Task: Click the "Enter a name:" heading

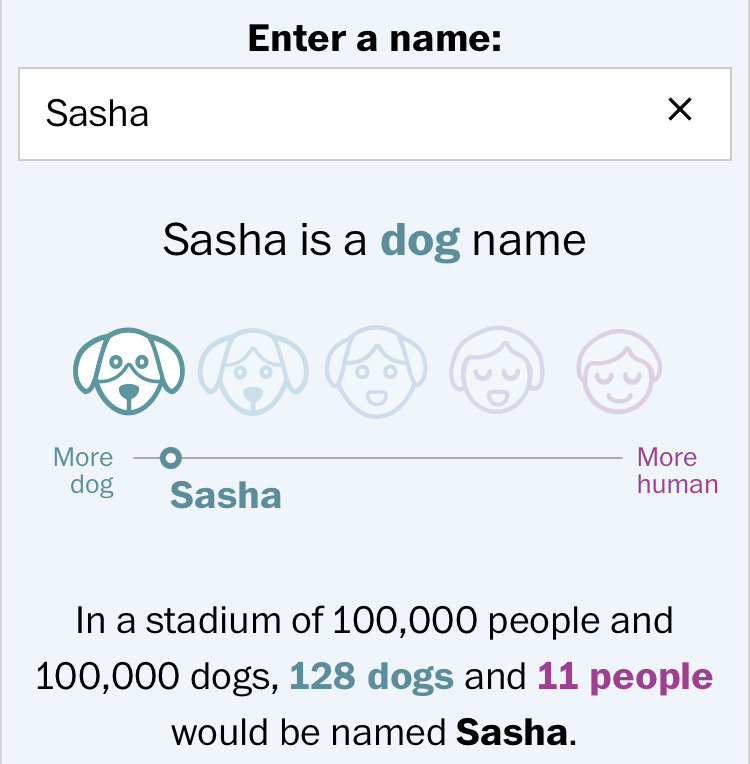Action: 375,38
